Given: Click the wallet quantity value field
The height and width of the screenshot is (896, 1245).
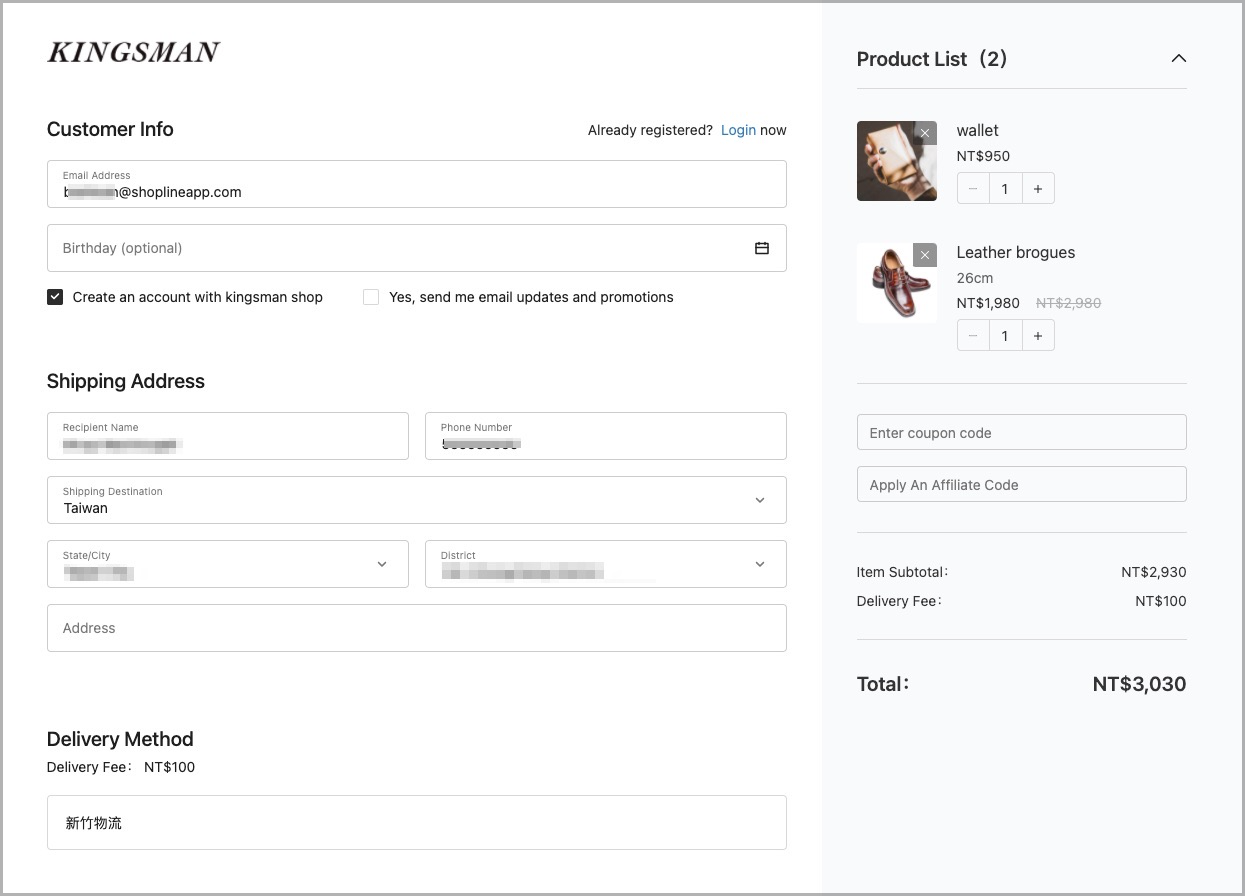Looking at the screenshot, I should tap(1005, 188).
